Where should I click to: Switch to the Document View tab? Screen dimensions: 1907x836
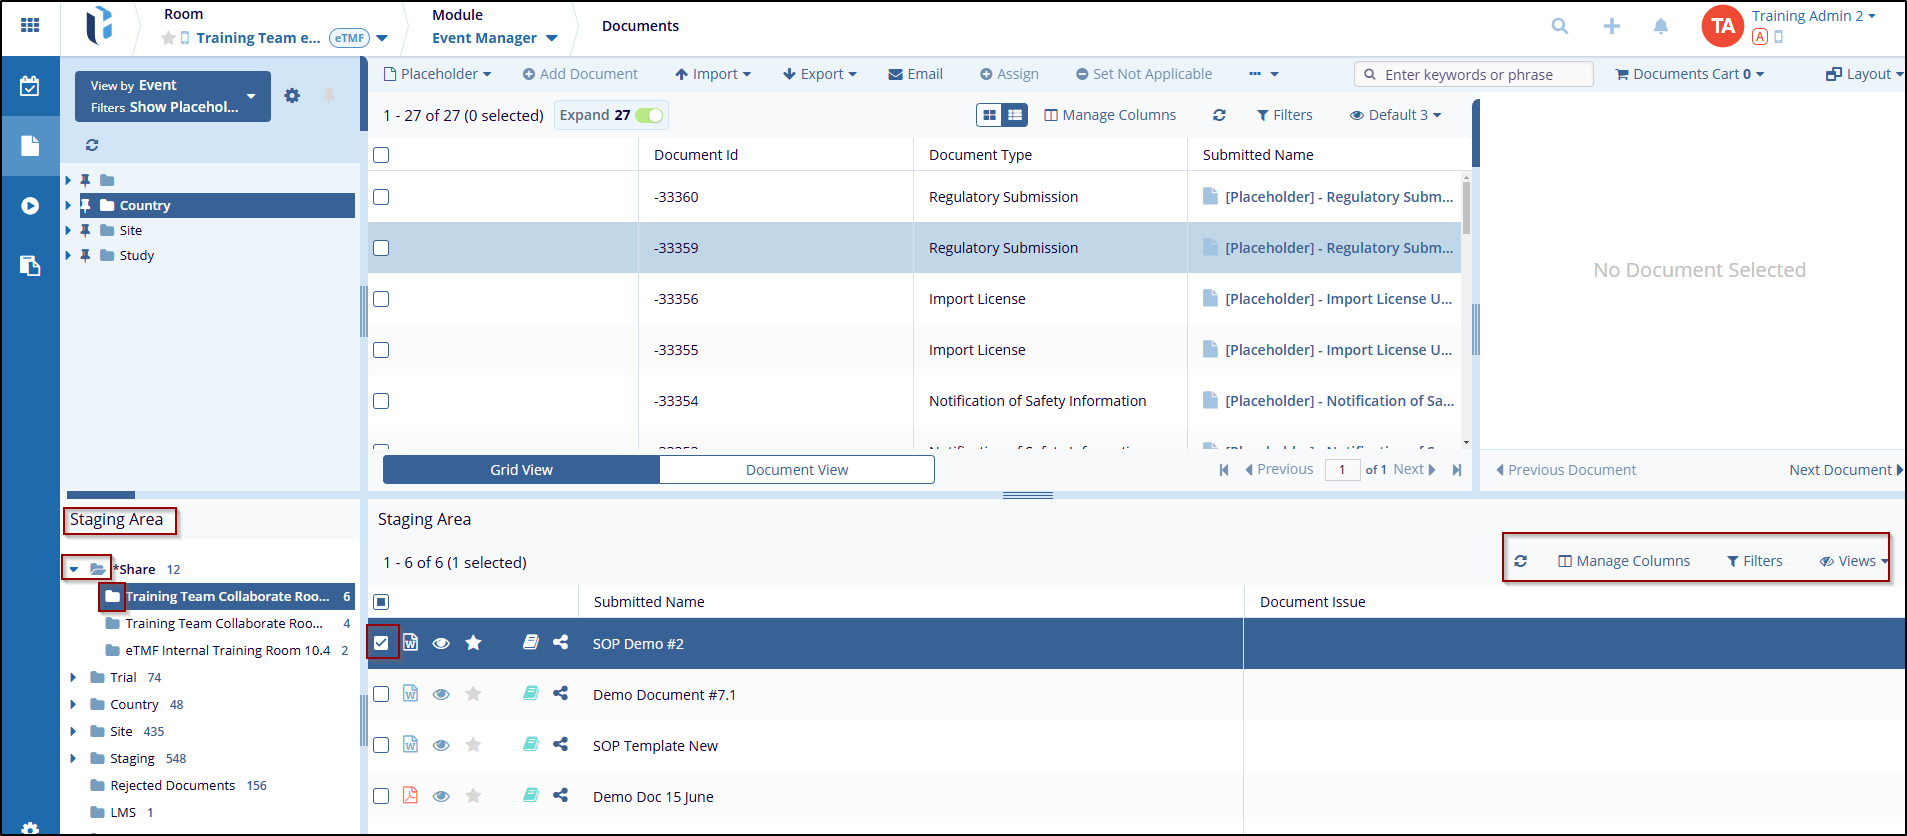coord(796,470)
